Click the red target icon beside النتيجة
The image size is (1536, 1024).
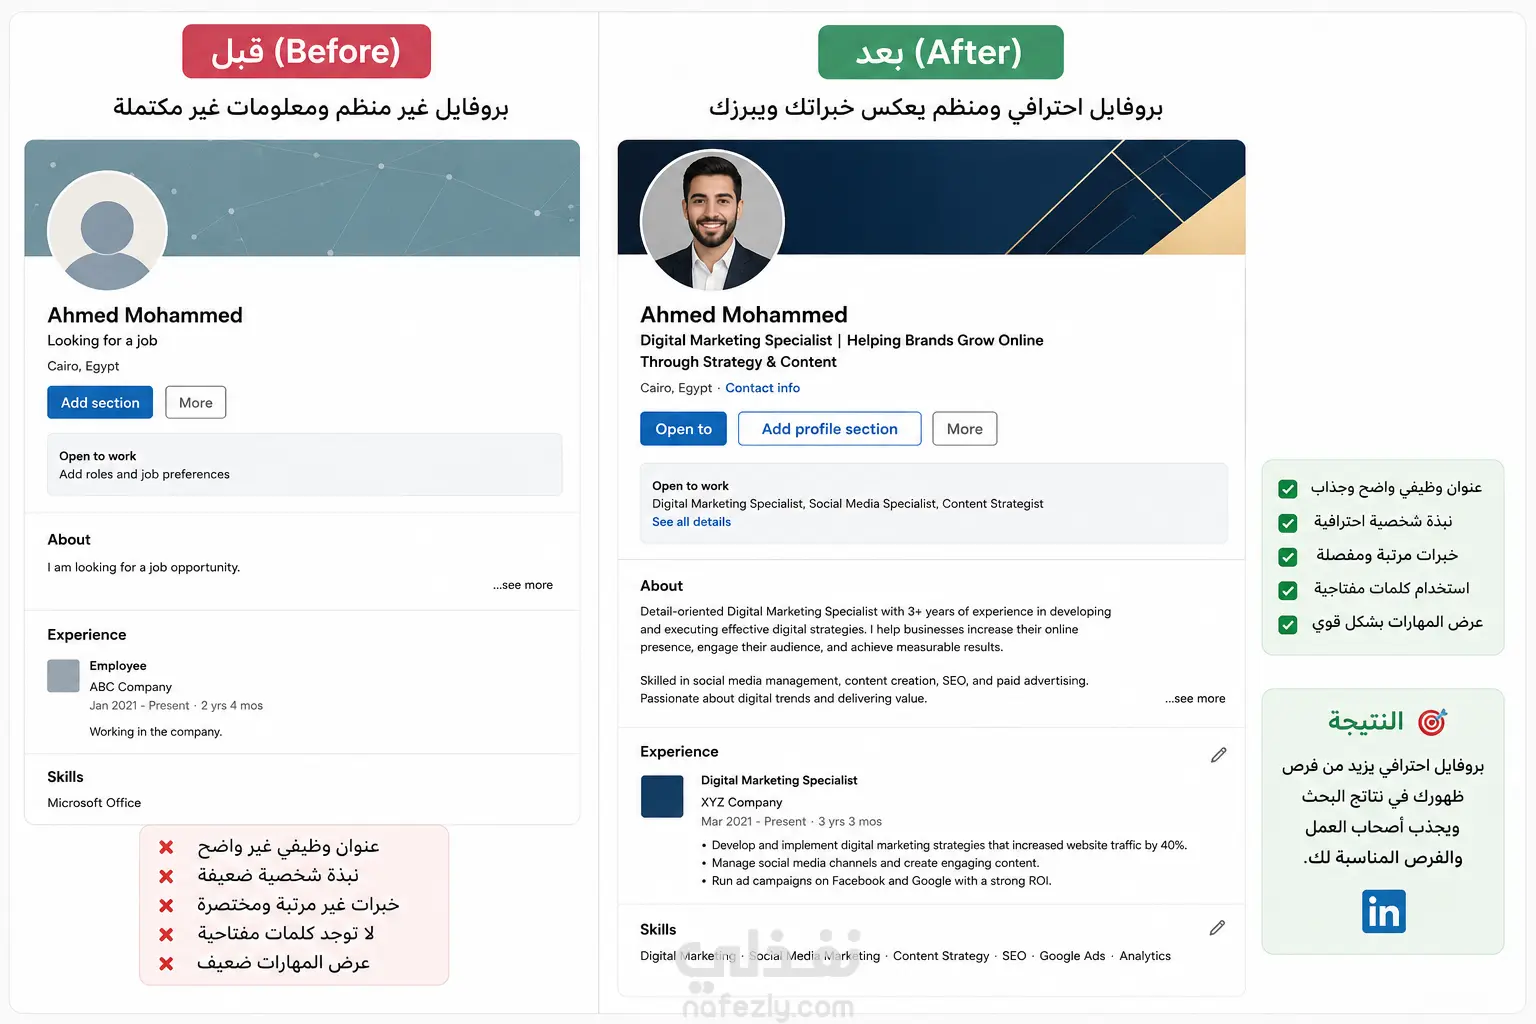click(1433, 722)
